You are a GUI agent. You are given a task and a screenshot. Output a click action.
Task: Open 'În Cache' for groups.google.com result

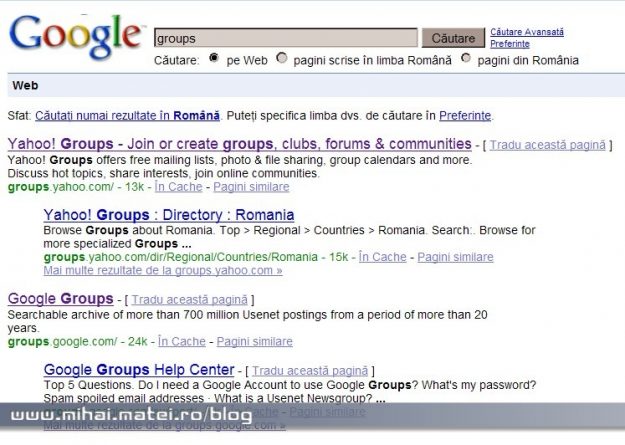click(x=181, y=342)
